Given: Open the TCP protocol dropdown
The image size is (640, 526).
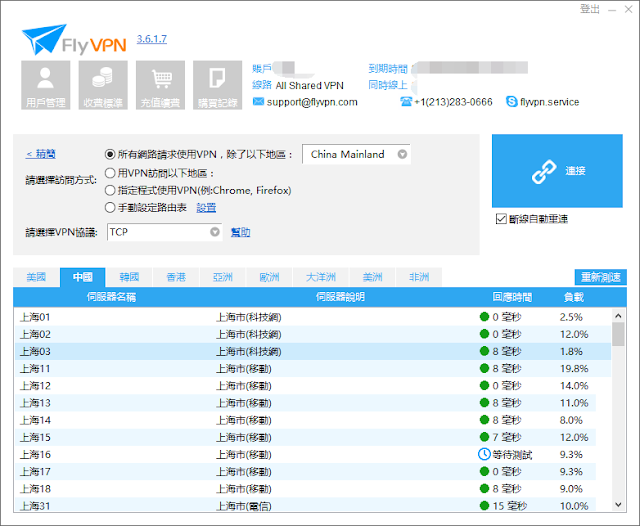Looking at the screenshot, I should [164, 232].
